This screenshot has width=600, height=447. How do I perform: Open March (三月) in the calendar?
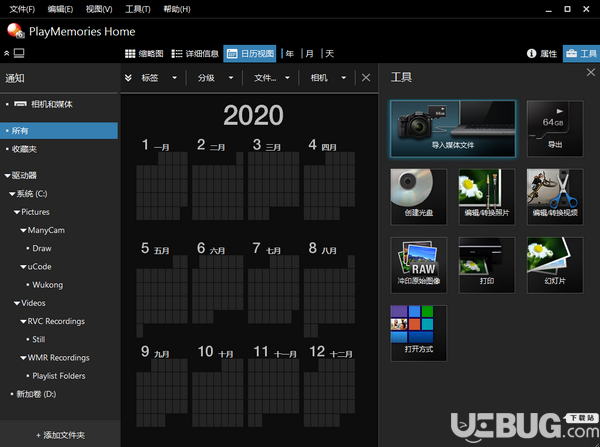pyautogui.click(x=273, y=179)
